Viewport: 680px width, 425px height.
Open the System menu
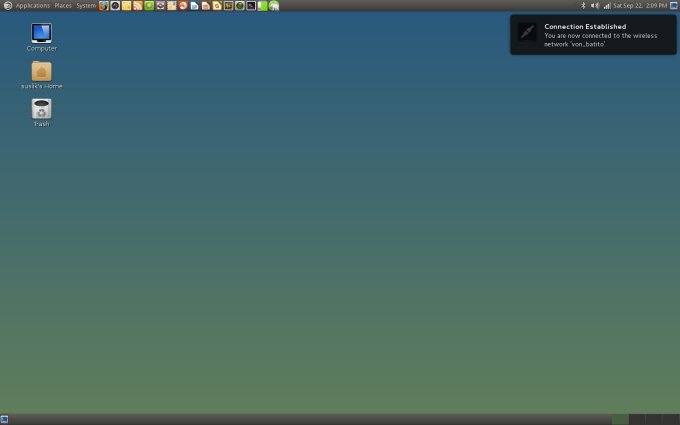coord(86,6)
